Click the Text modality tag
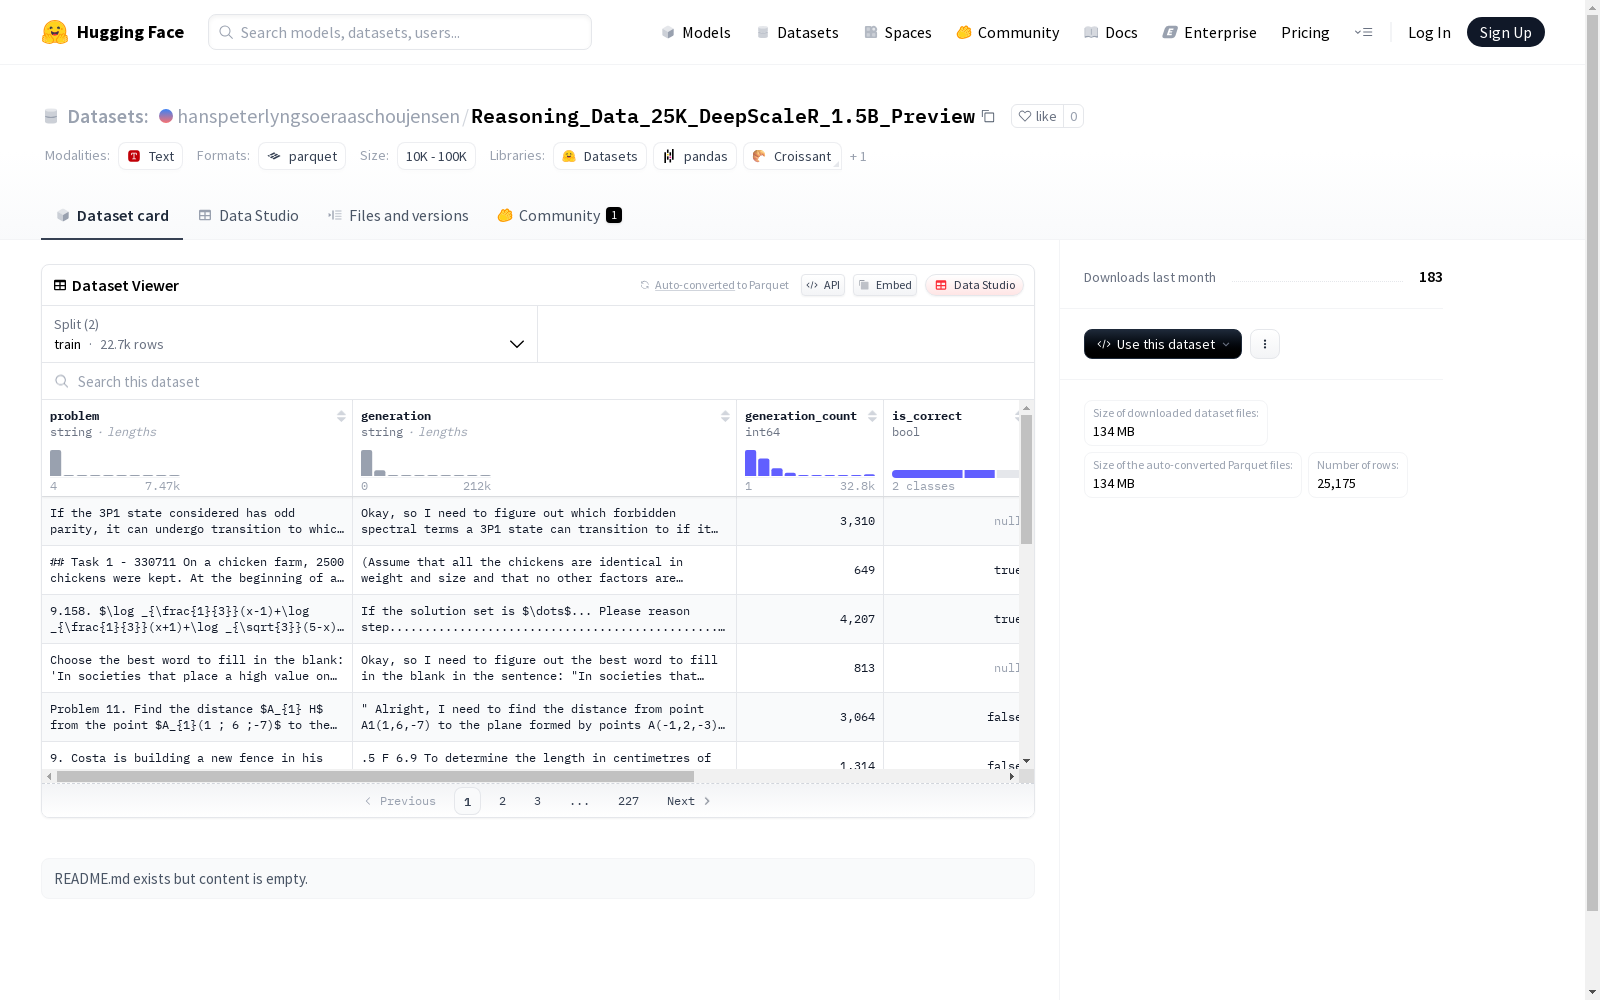 coord(150,156)
